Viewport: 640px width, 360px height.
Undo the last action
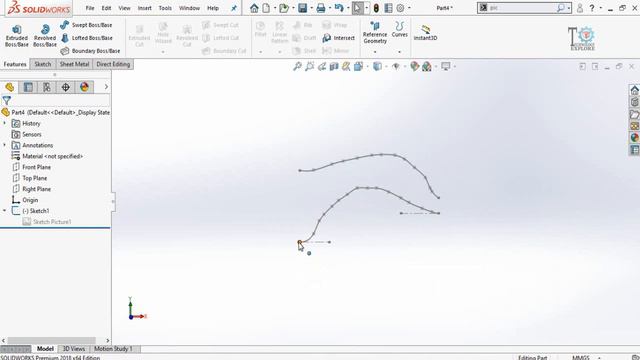tap(339, 8)
